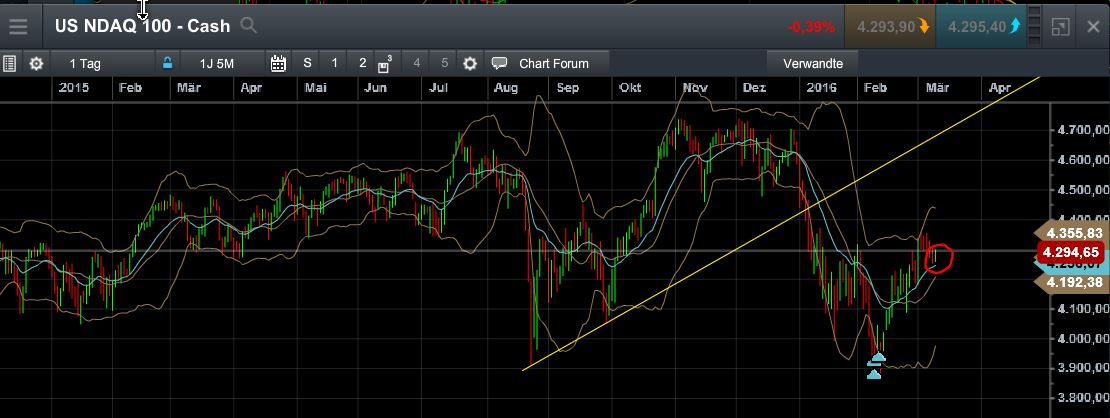Click the Aug label on time axis

point(505,88)
